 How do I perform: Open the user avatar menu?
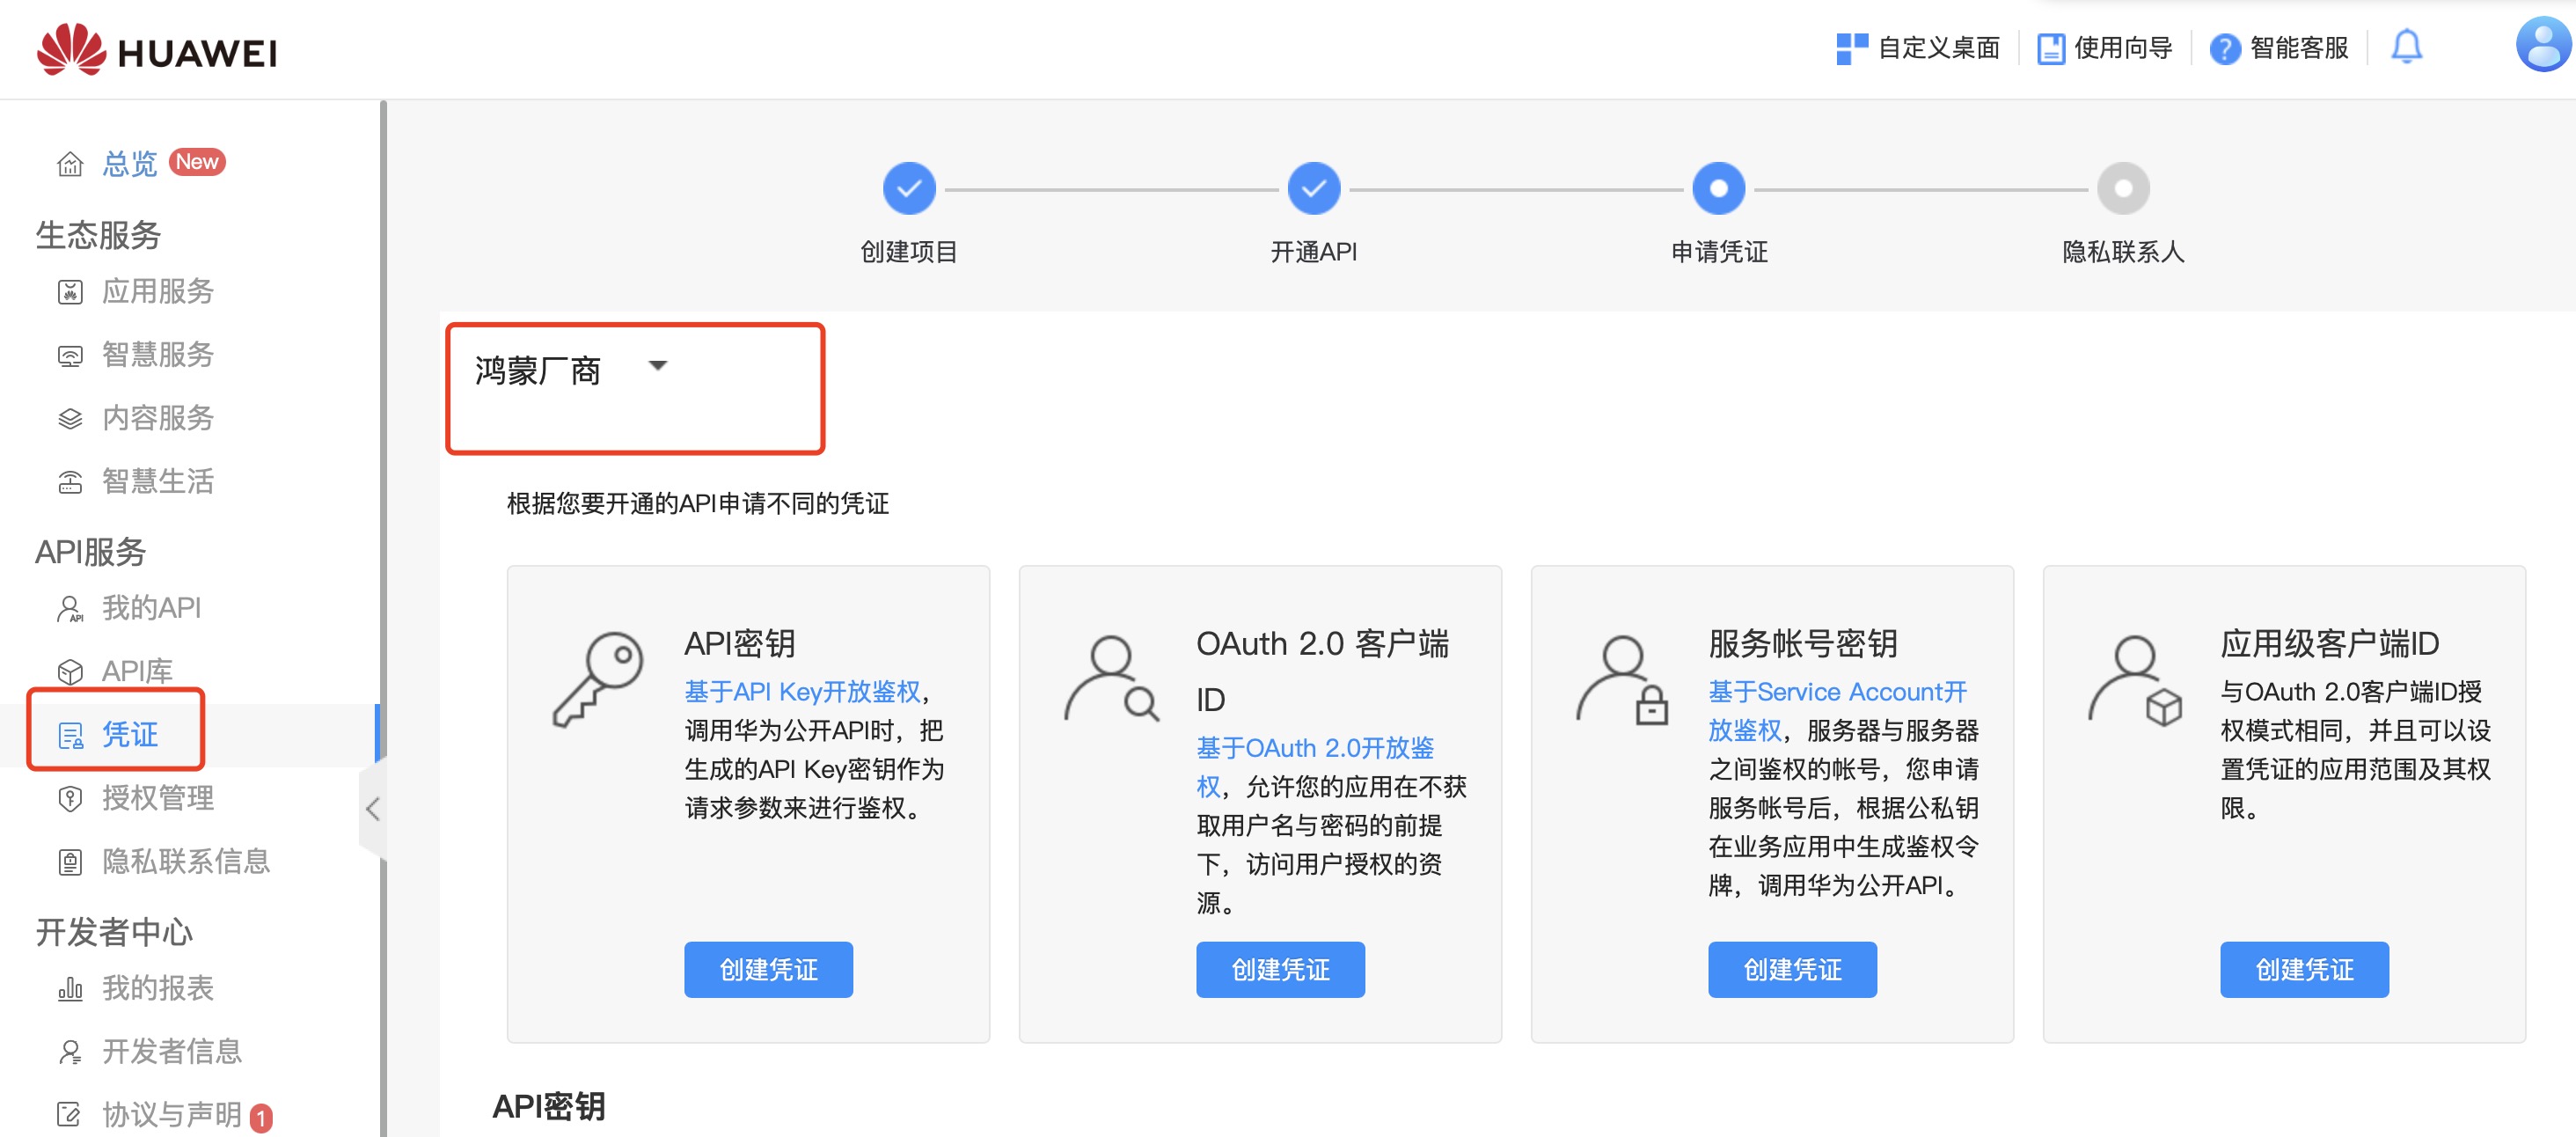[x=2544, y=45]
